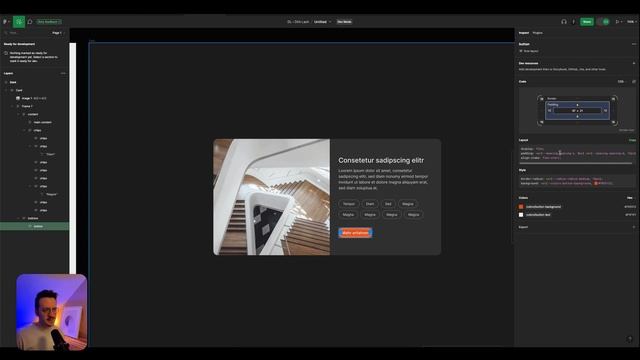The width and height of the screenshot is (640, 360).
Task: Click the Diam chip on canvas
Action: coord(370,204)
